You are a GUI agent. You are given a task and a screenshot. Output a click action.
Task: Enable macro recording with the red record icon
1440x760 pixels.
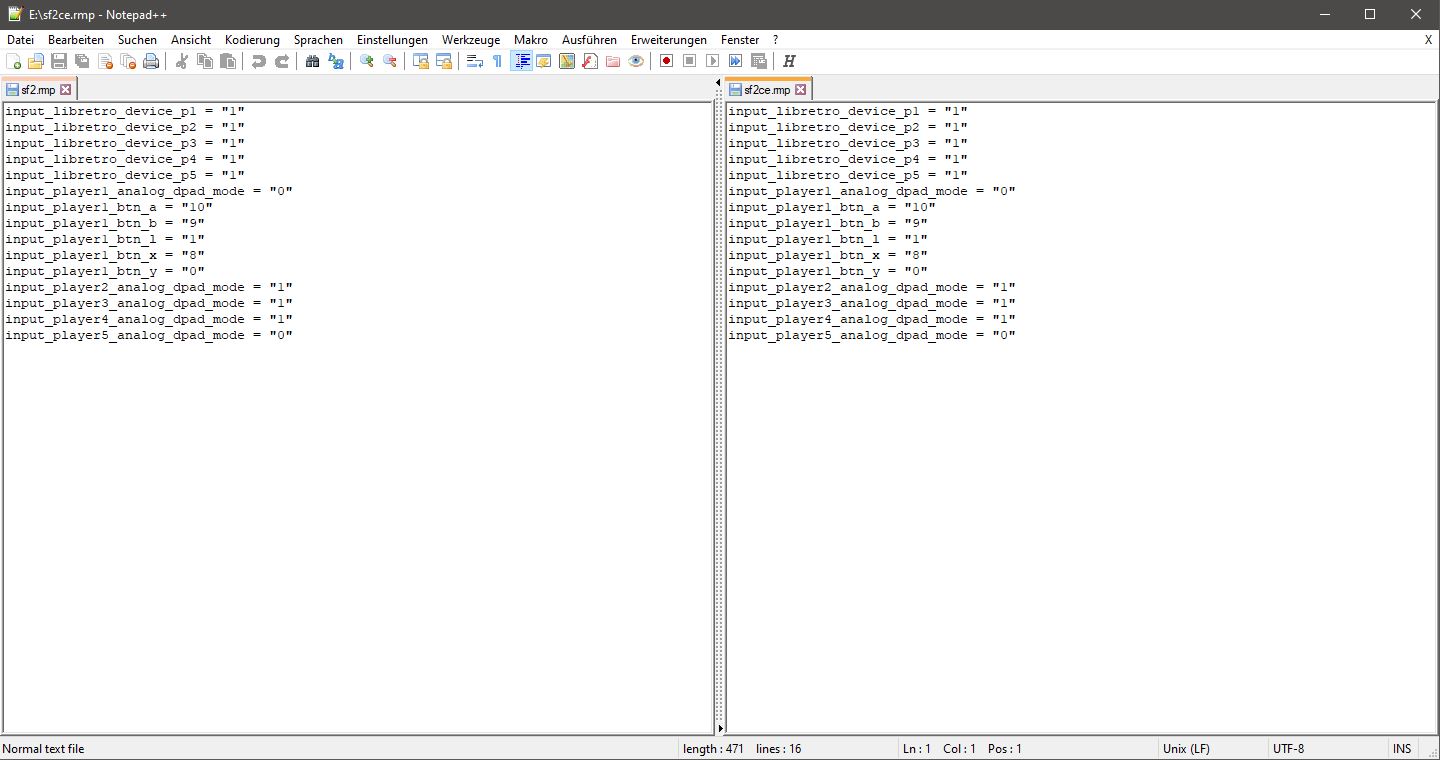tap(665, 61)
